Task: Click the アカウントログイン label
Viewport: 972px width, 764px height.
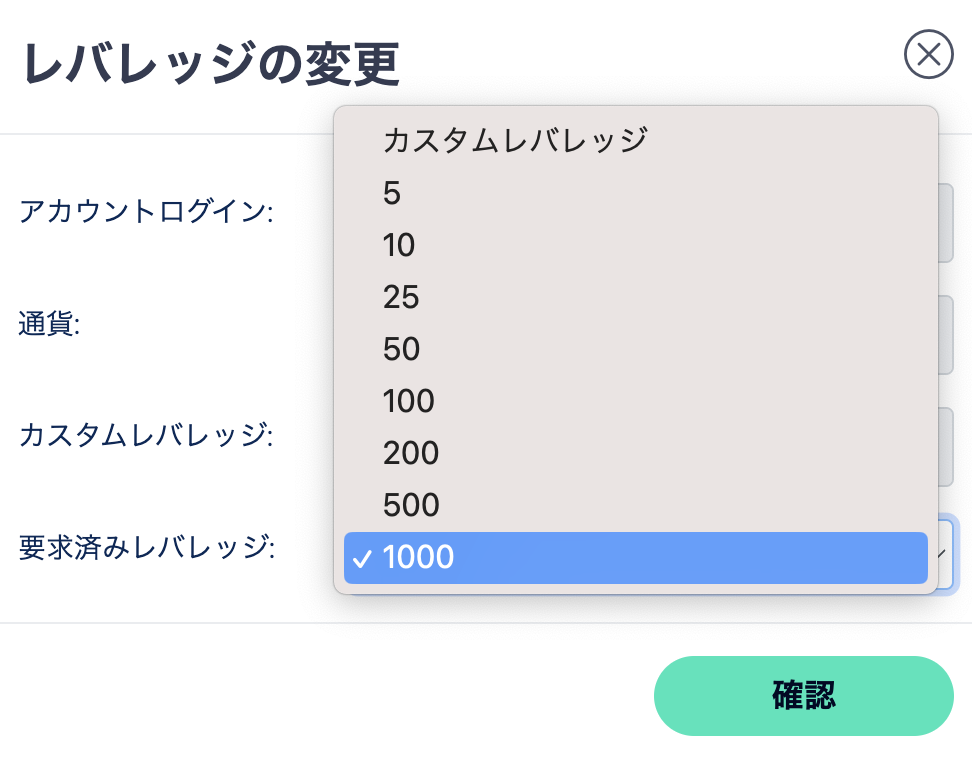Action: click(146, 211)
